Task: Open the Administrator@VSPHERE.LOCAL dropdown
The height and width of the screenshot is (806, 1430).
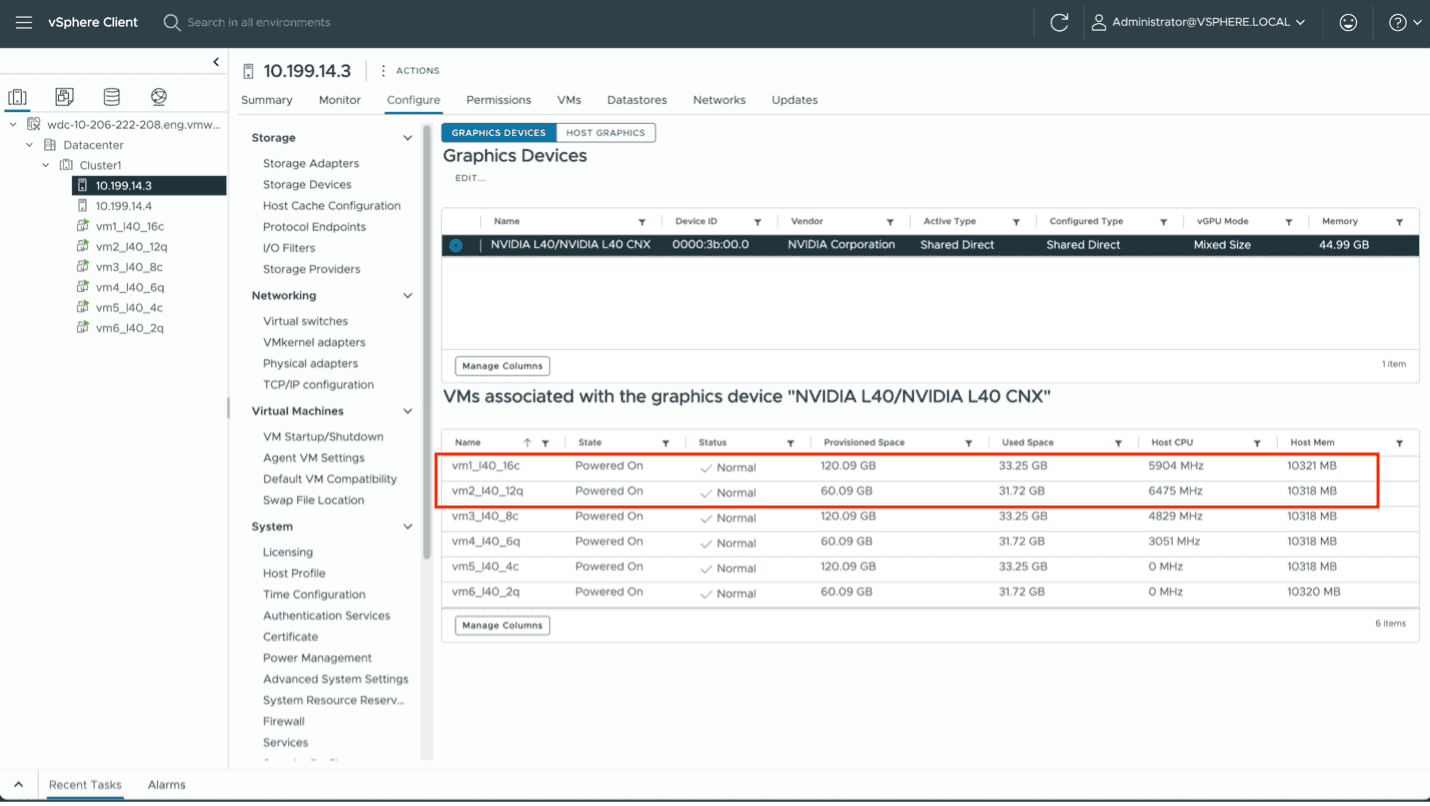Action: pos(1199,21)
